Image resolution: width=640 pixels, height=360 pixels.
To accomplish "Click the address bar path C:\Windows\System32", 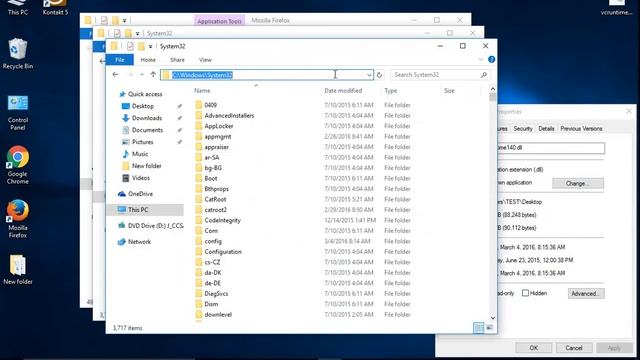I will point(202,75).
